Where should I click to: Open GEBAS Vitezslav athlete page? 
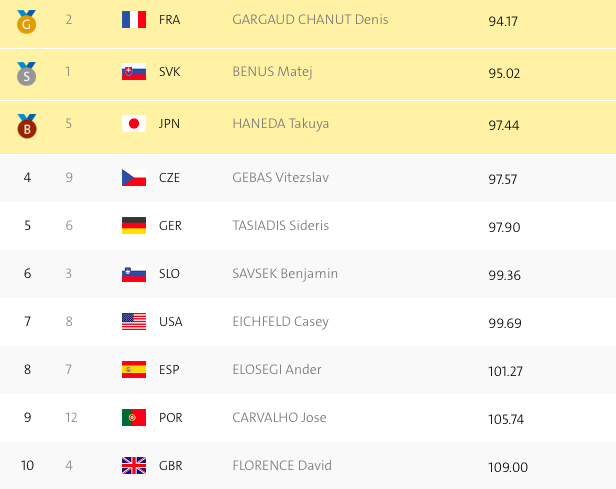click(280, 178)
